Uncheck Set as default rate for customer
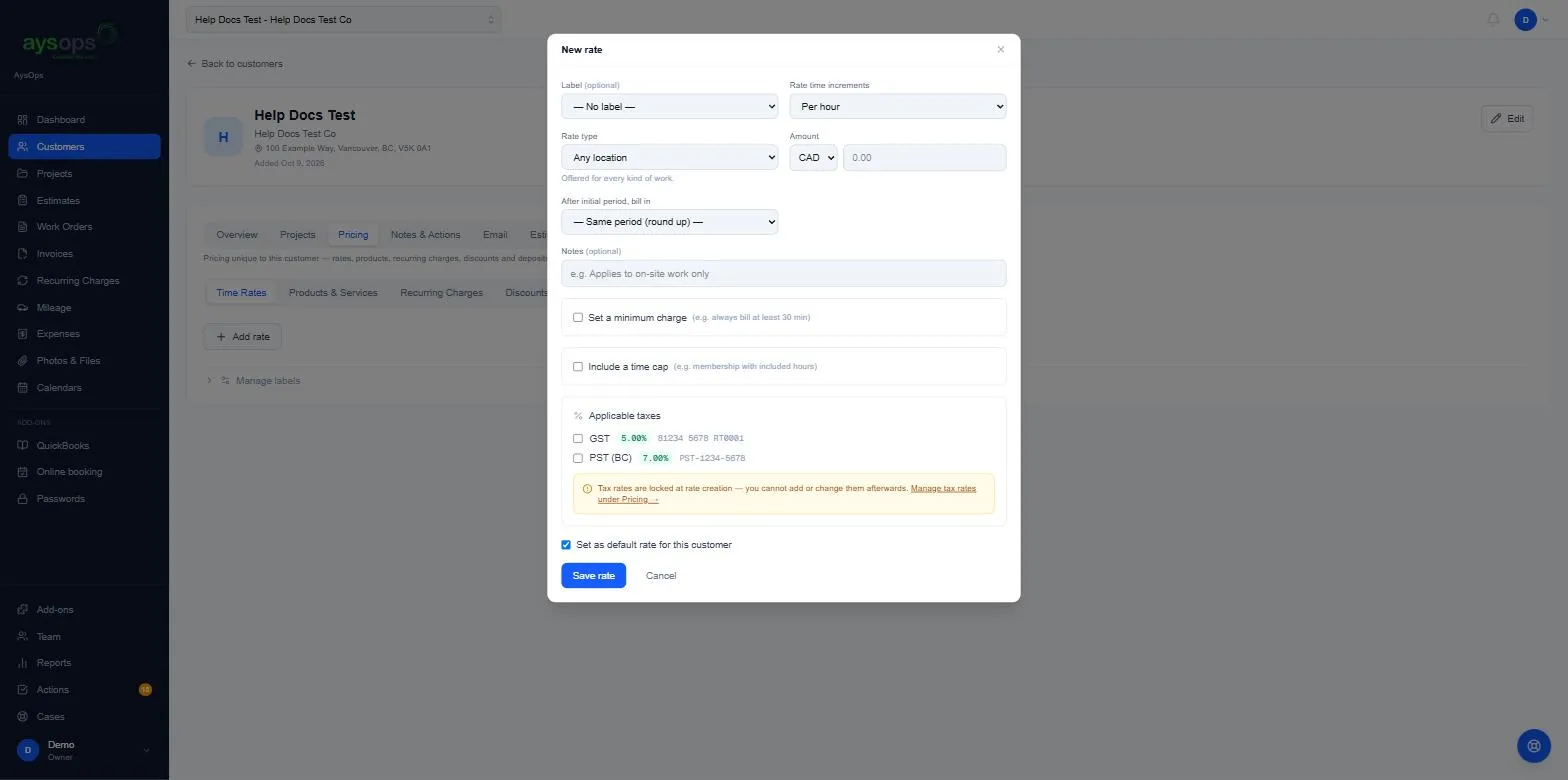The image size is (1568, 780). (566, 545)
